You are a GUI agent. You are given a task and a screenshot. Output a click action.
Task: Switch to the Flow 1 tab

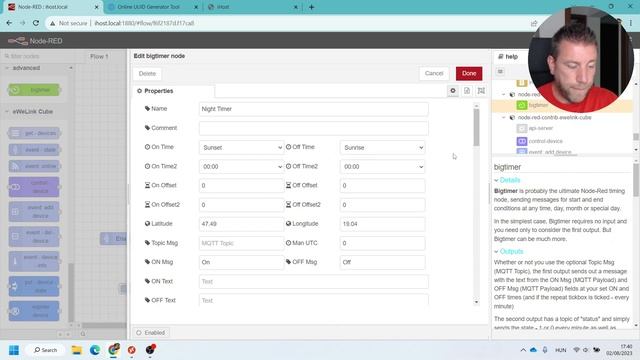click(x=99, y=56)
